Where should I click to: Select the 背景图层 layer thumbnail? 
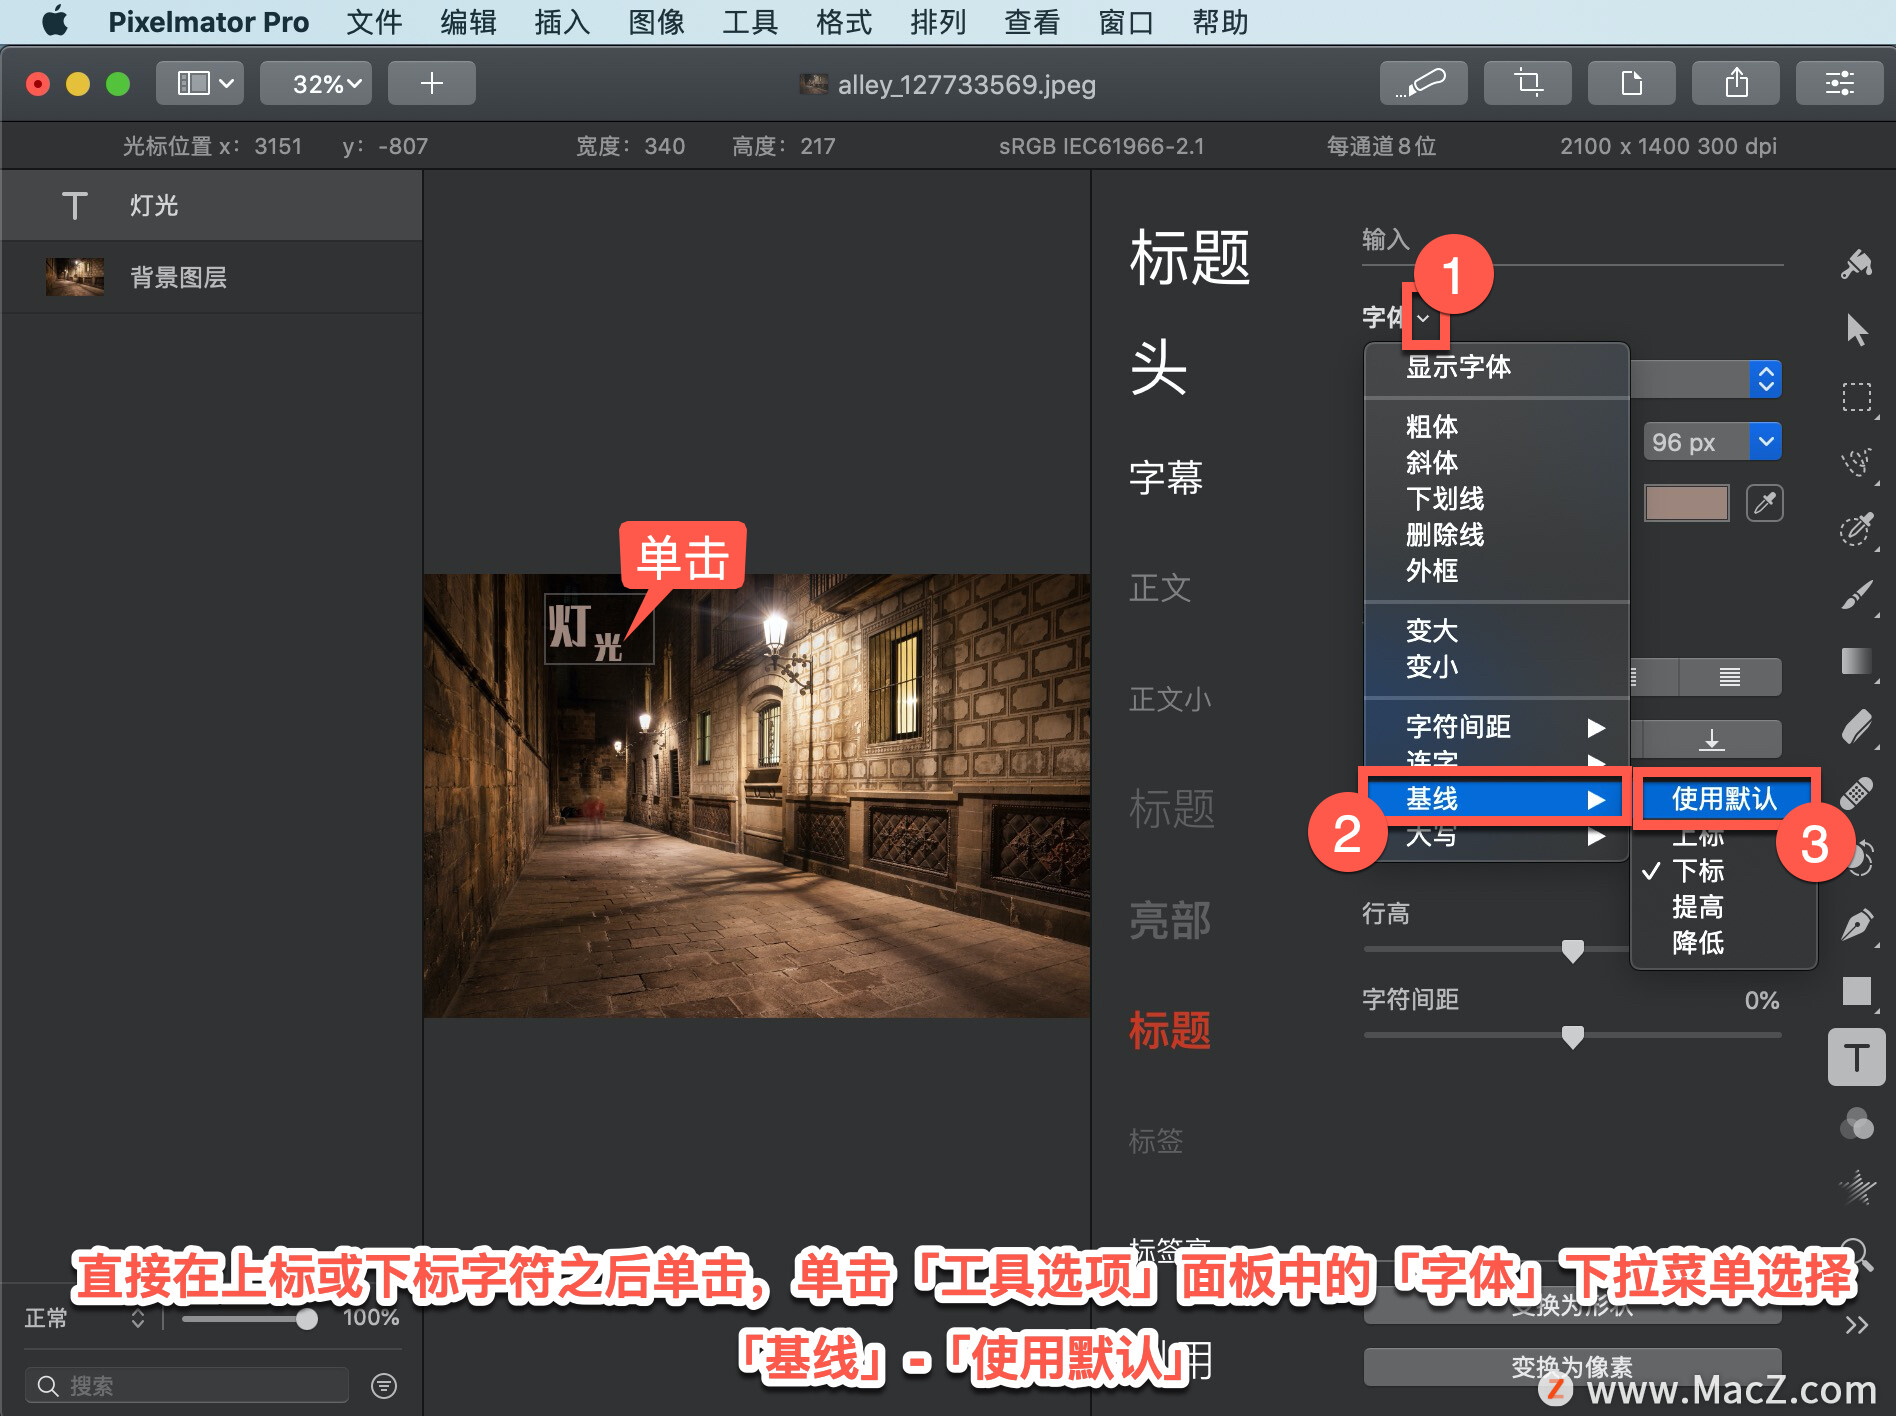[x=75, y=277]
